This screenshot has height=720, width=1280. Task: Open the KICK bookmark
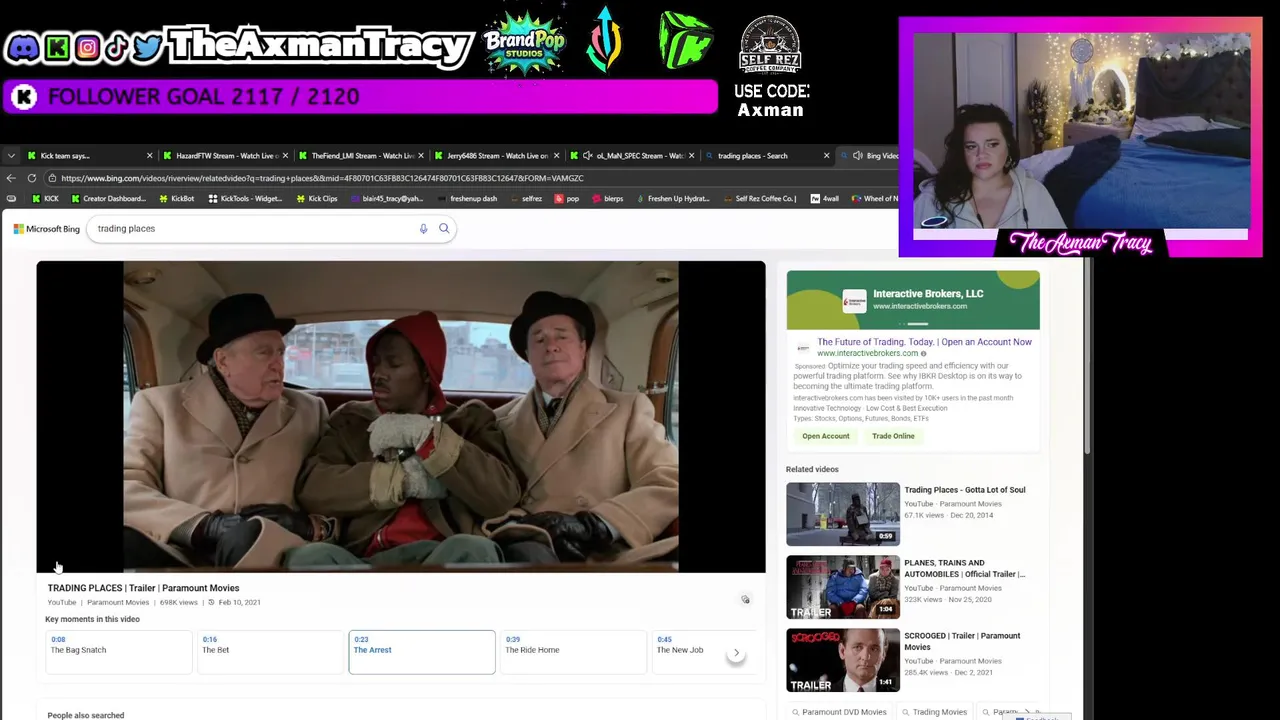click(45, 199)
